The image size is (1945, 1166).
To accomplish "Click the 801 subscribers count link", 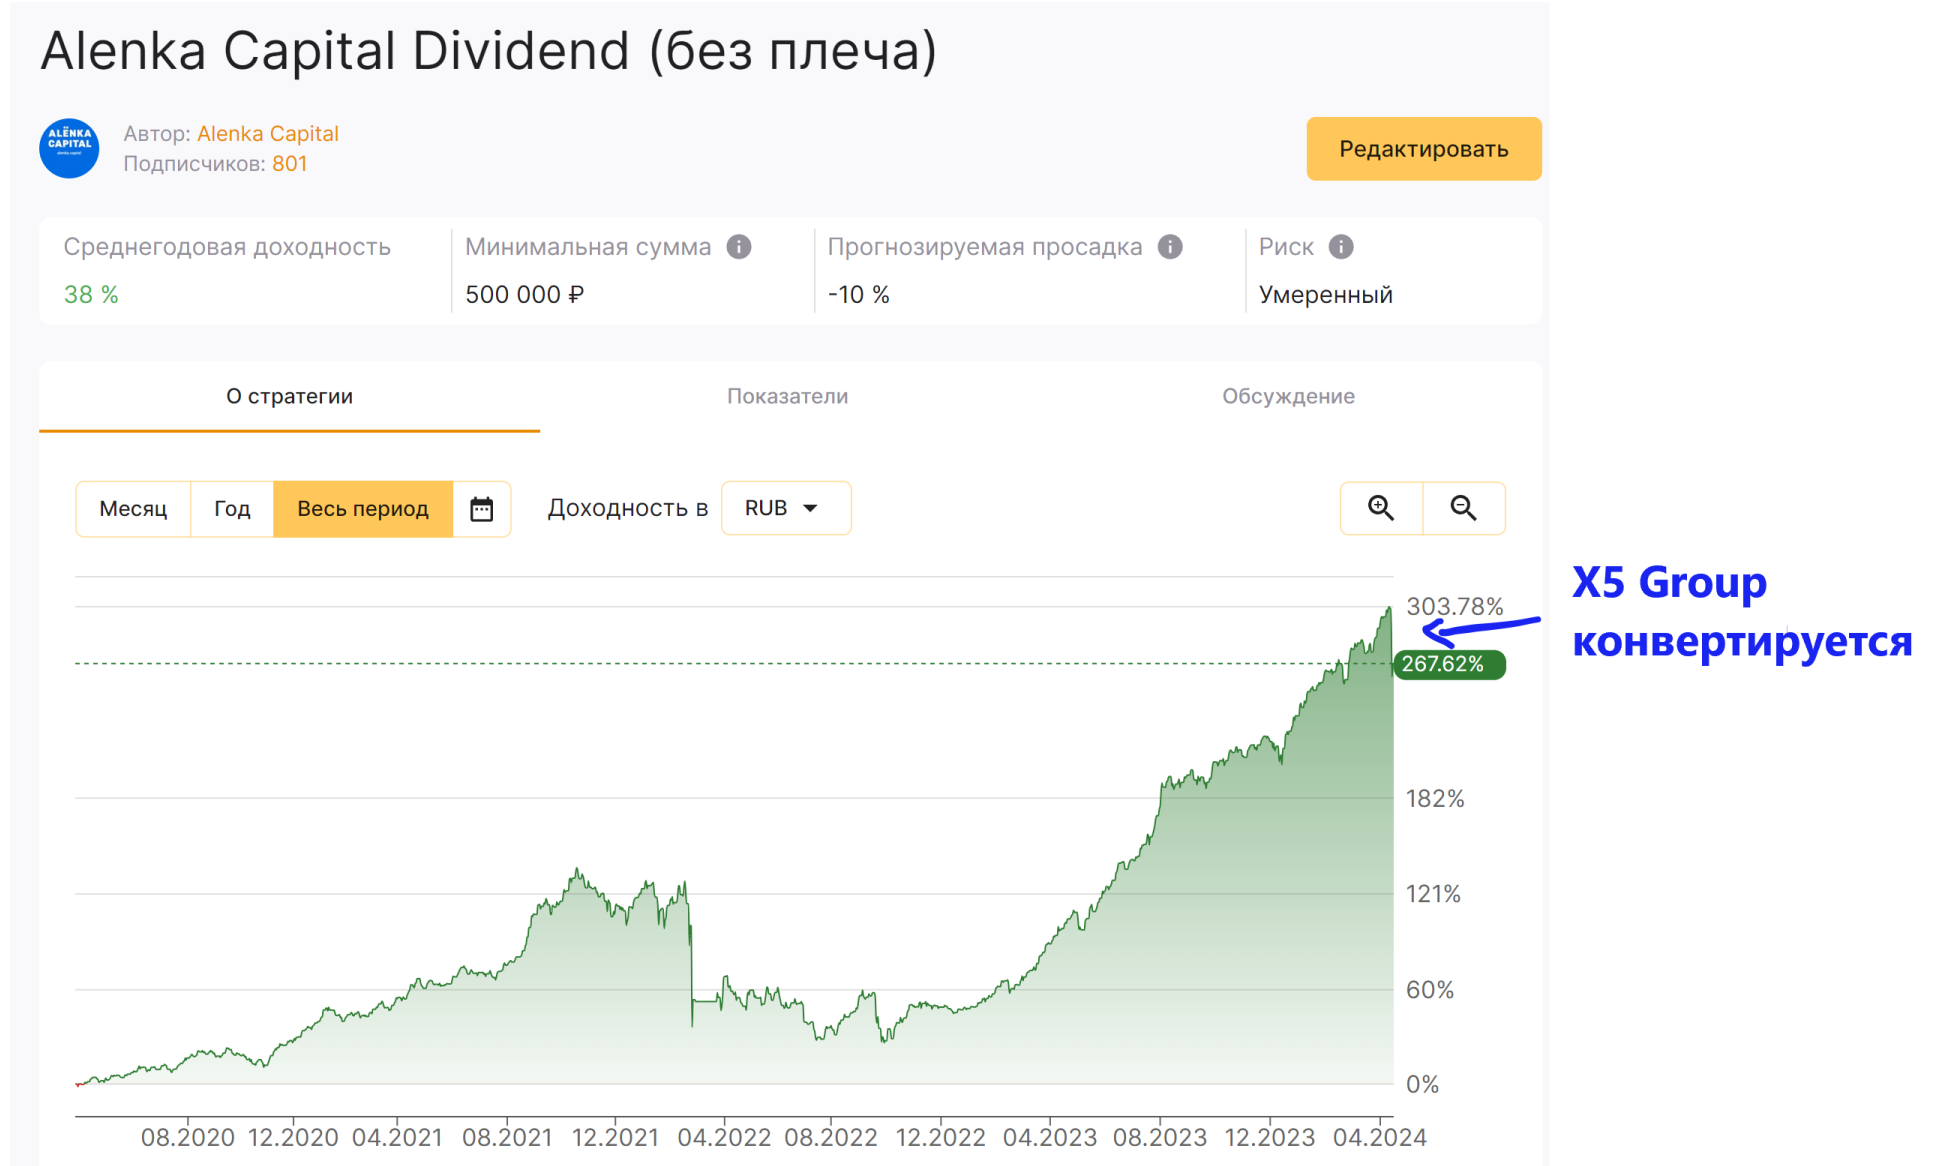I will tap(289, 164).
